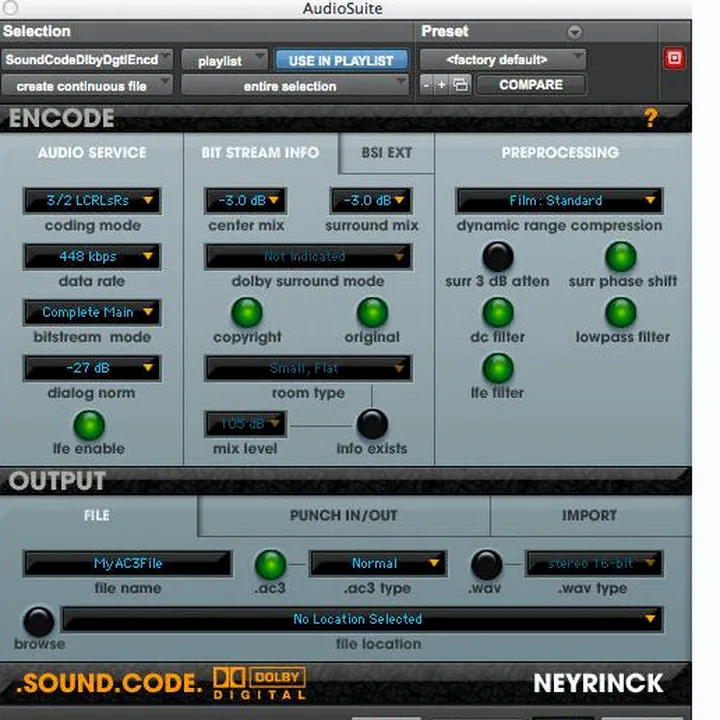Disable the lfe filter
This screenshot has width=720, height=720.
[x=498, y=368]
